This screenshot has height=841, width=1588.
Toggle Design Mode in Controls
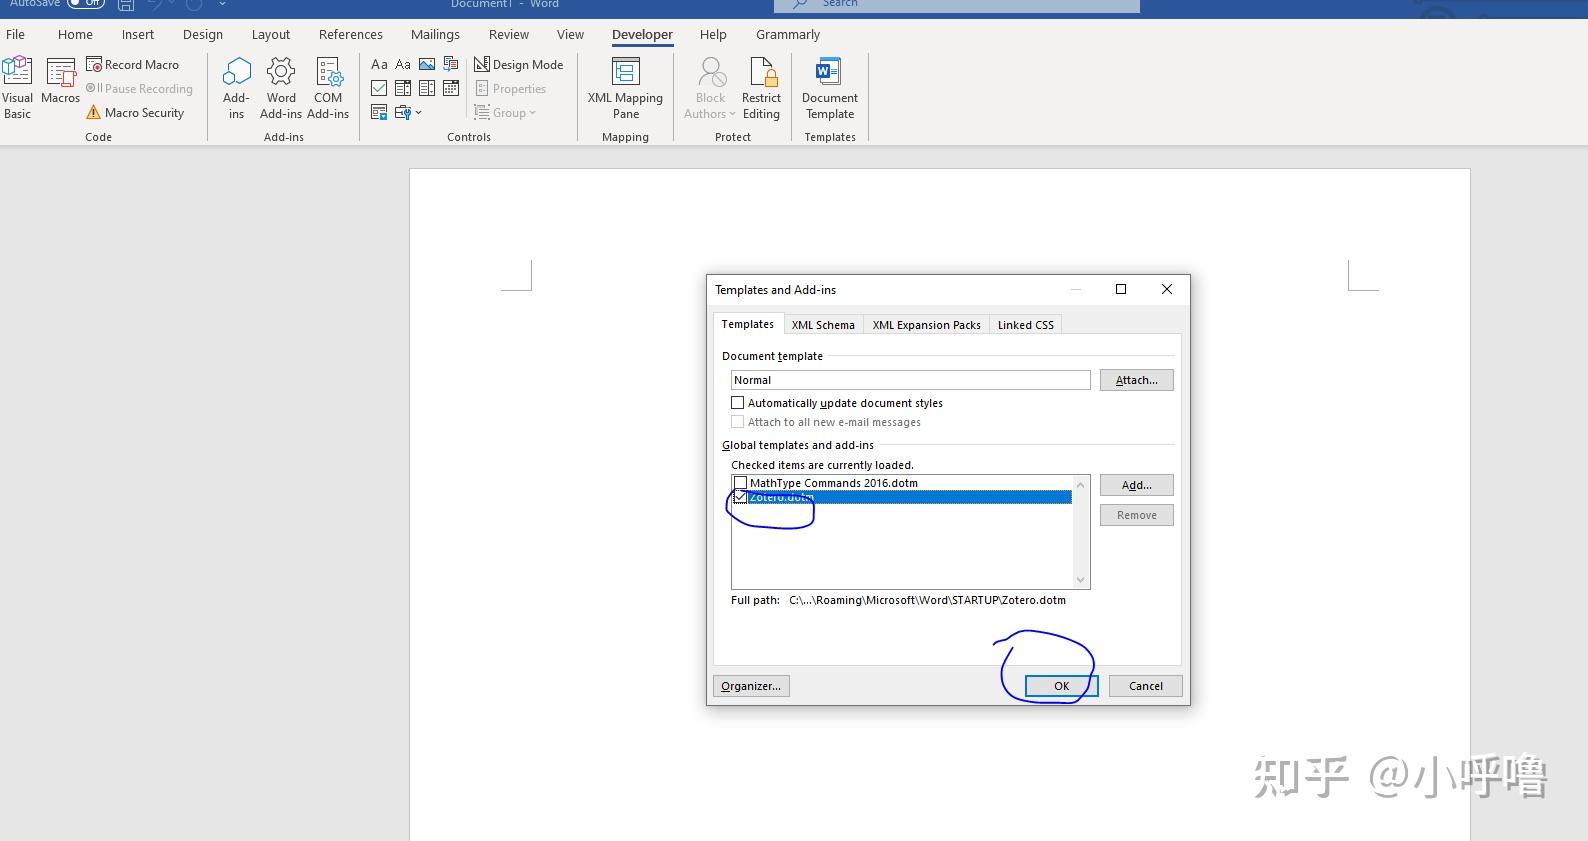pyautogui.click(x=518, y=64)
